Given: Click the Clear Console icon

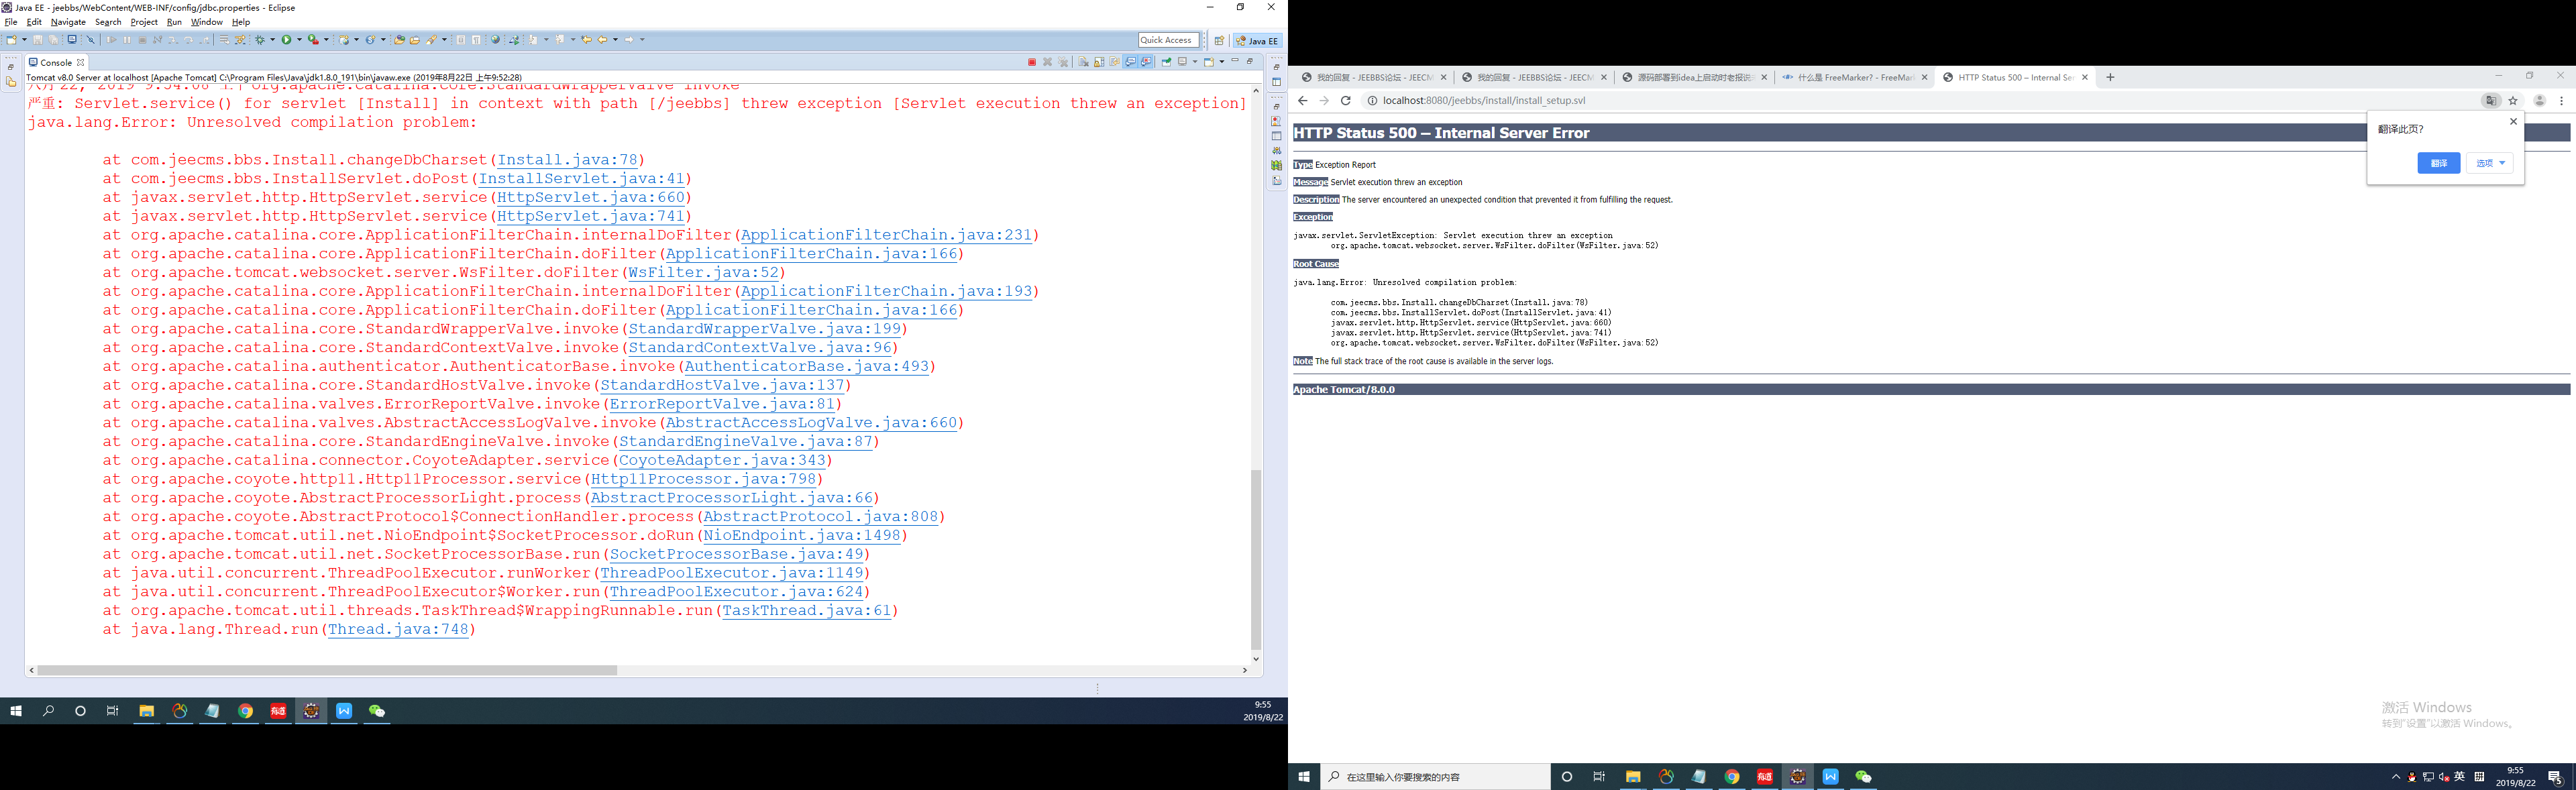Looking at the screenshot, I should [1083, 62].
